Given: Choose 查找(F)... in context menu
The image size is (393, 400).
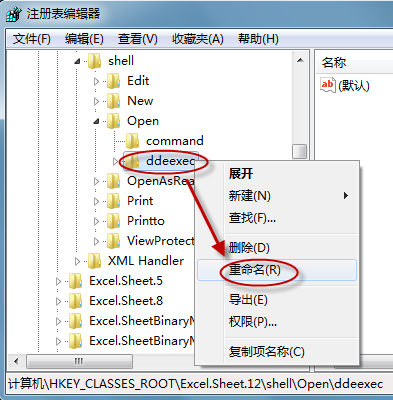Looking at the screenshot, I should click(x=277, y=218).
